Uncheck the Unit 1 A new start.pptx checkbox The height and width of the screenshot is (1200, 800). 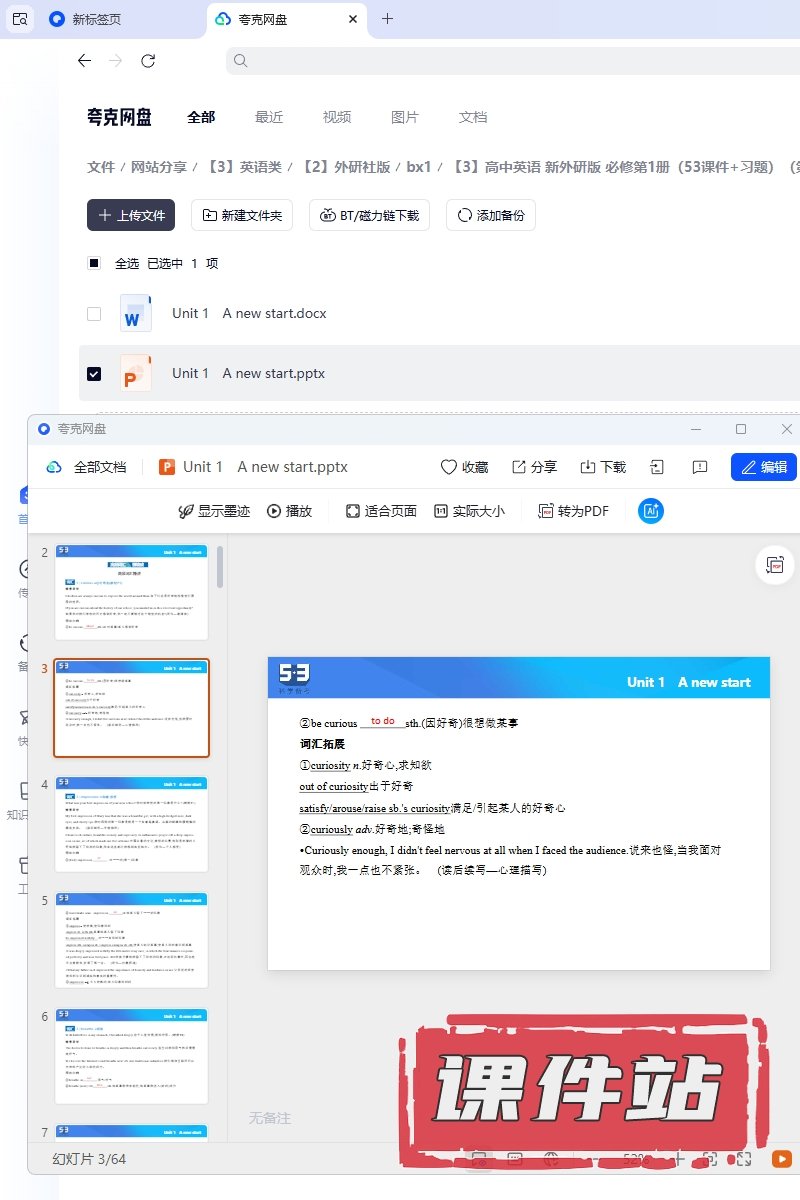94,373
